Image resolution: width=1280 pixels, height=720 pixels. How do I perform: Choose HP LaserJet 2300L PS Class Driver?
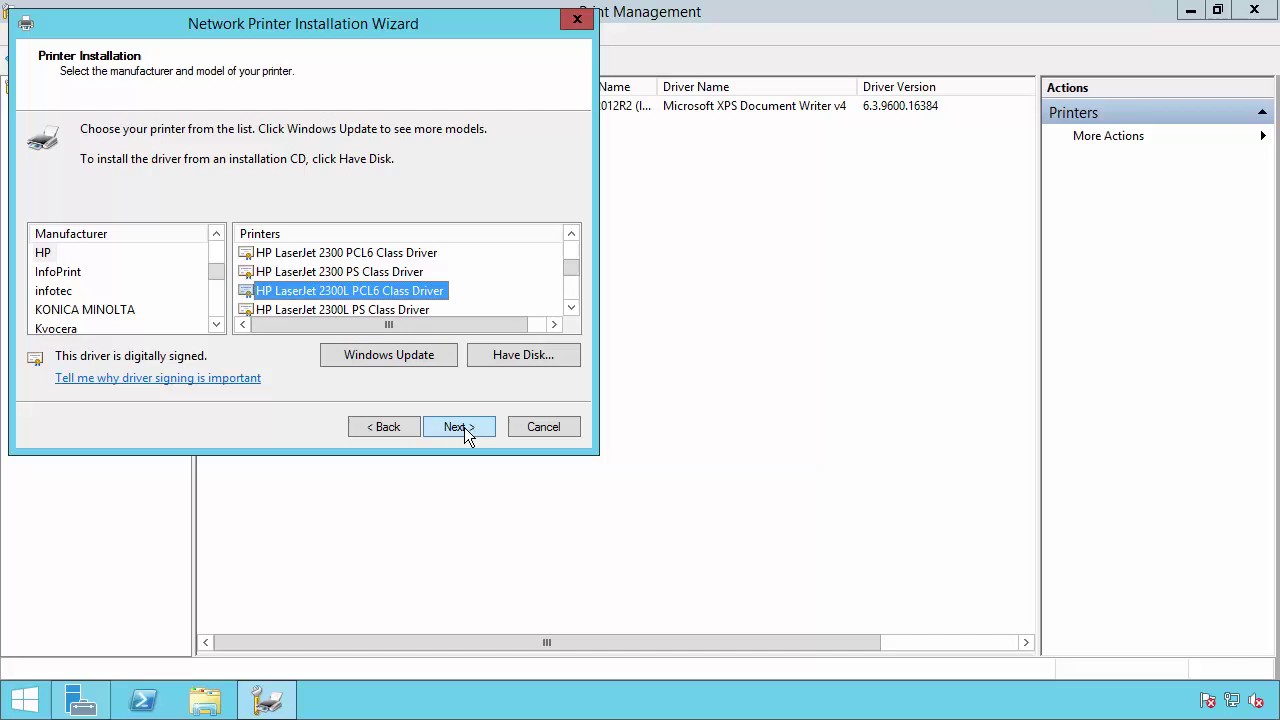(x=342, y=310)
